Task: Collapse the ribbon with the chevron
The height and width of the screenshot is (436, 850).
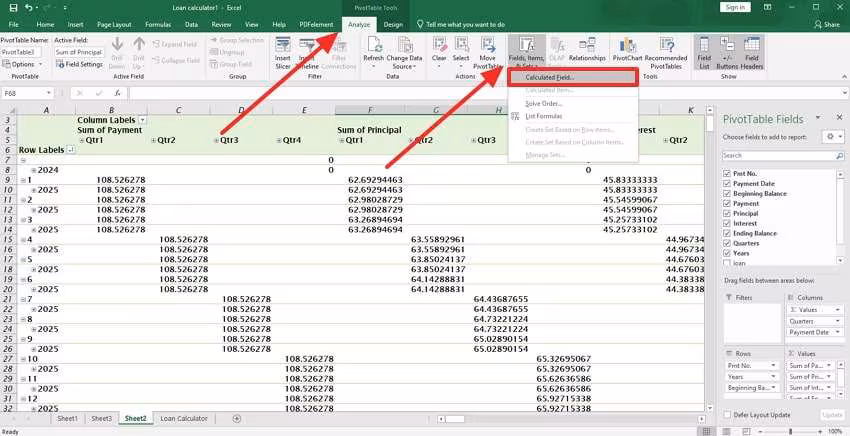Action: pyautogui.click(x=843, y=78)
